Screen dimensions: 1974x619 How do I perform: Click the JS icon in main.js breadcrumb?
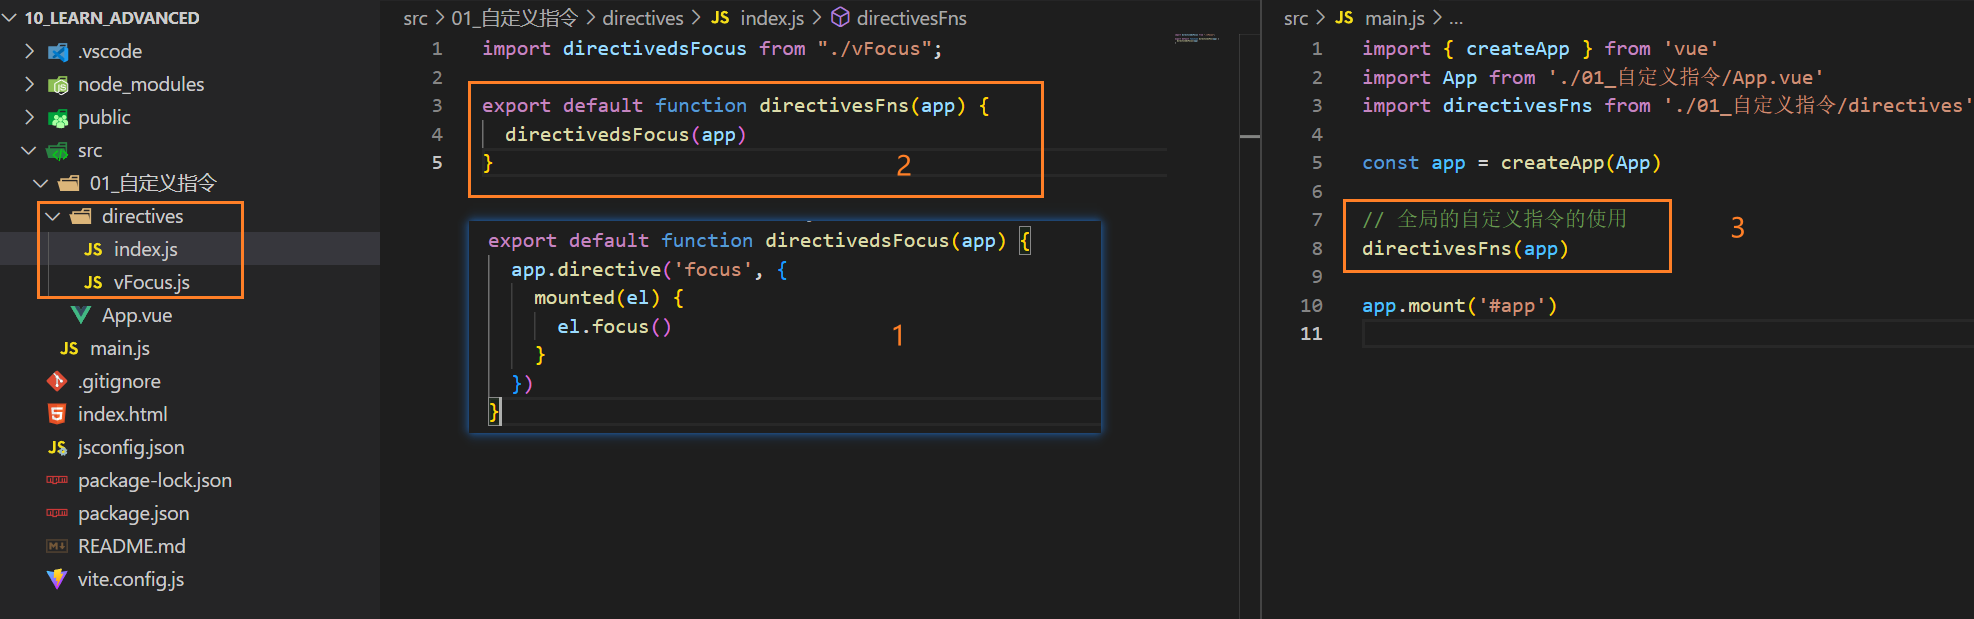[x=1344, y=18]
